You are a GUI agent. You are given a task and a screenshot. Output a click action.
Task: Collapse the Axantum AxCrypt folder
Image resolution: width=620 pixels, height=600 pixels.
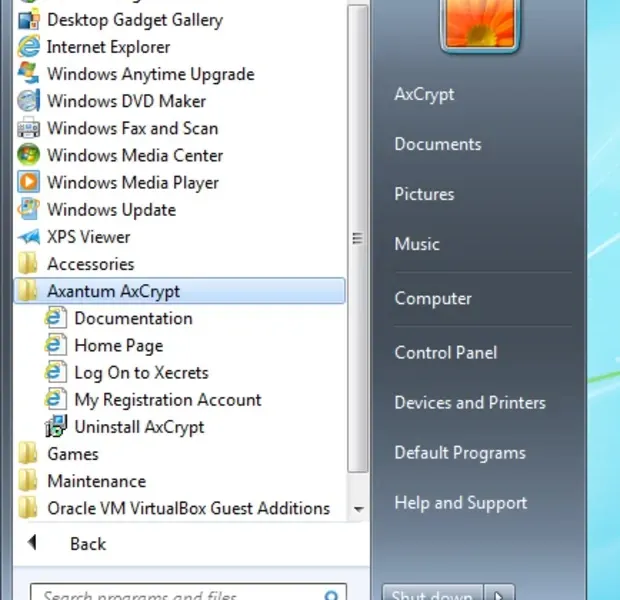pyautogui.click(x=179, y=291)
